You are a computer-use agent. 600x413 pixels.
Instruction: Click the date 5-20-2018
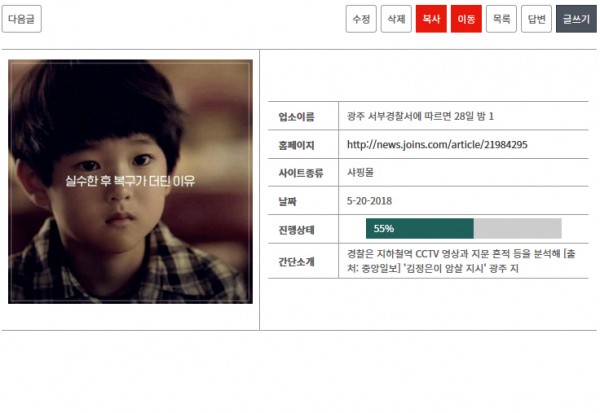coord(369,201)
